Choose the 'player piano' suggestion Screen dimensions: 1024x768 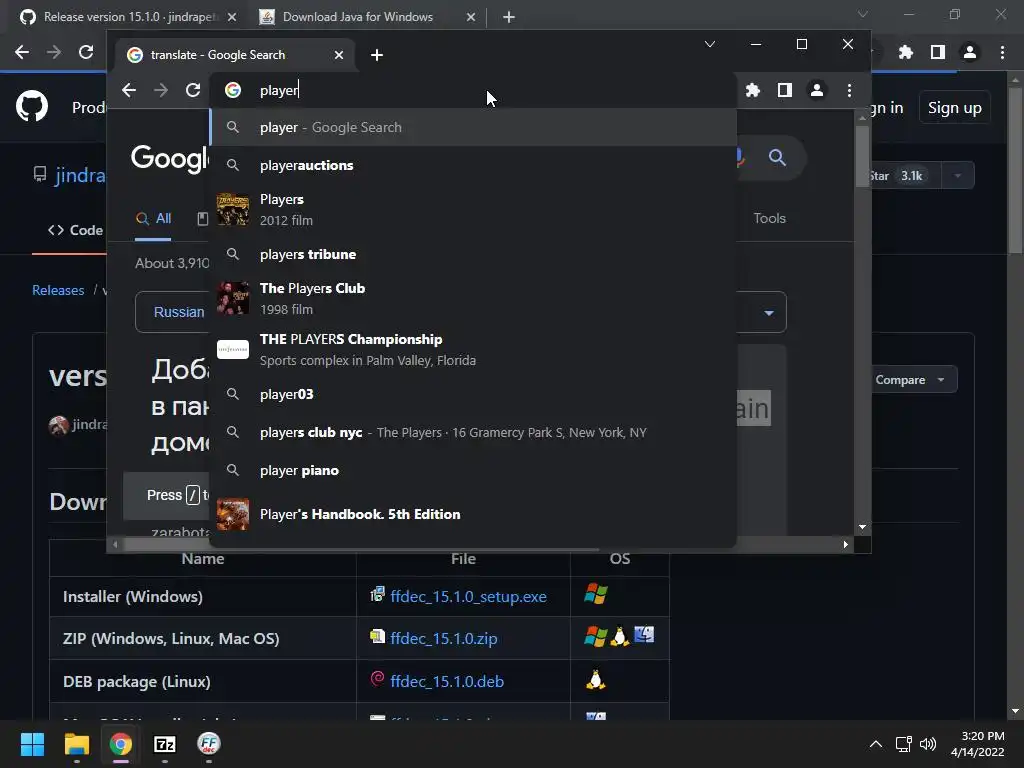tap(473, 470)
